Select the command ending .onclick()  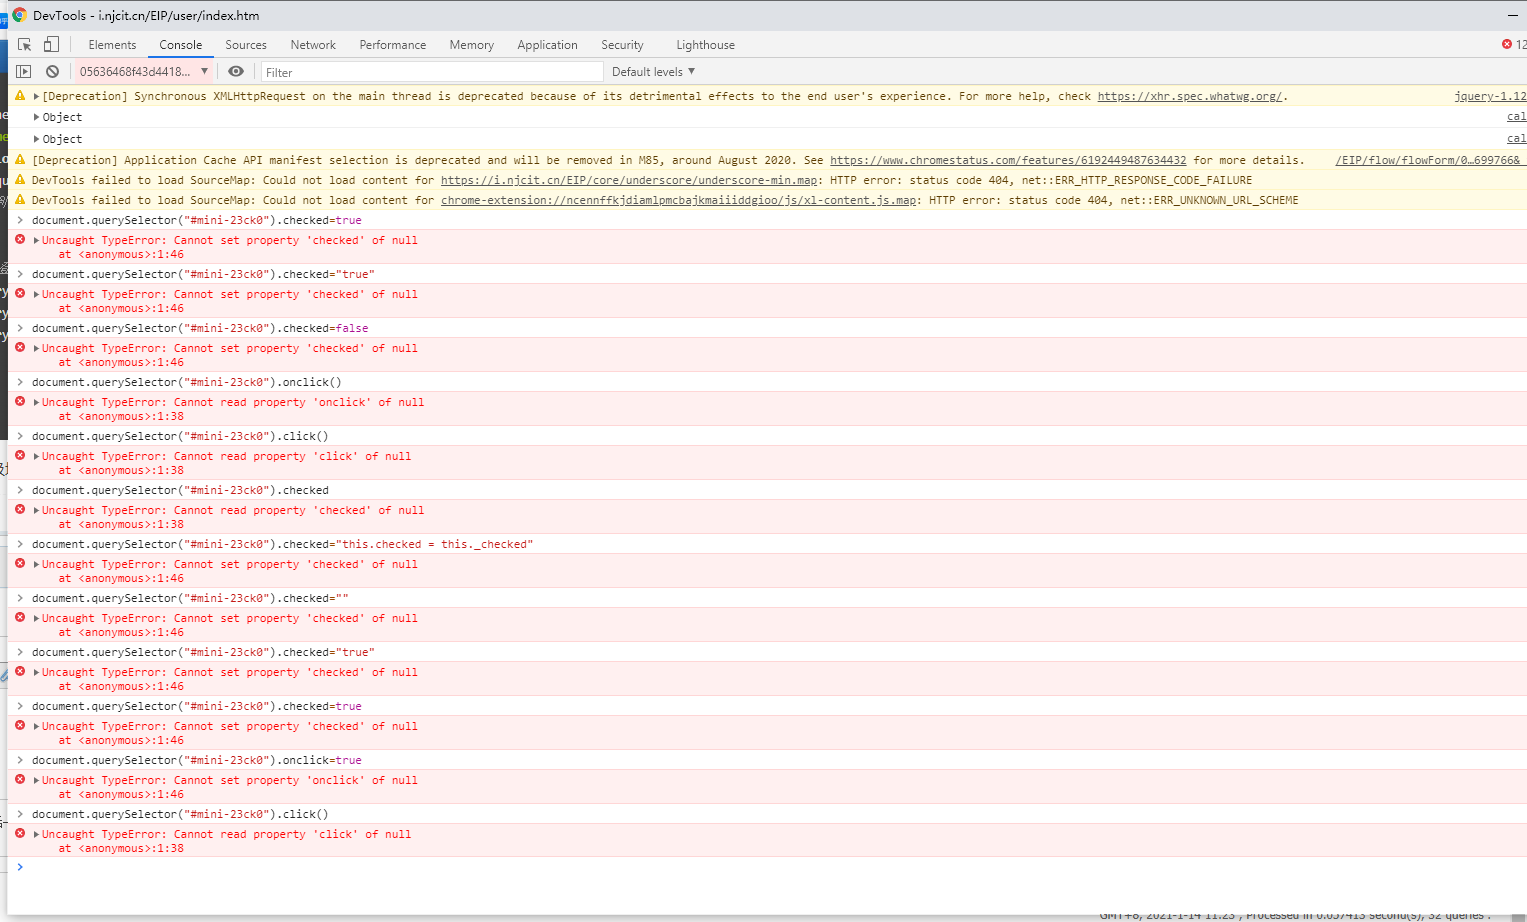[187, 382]
